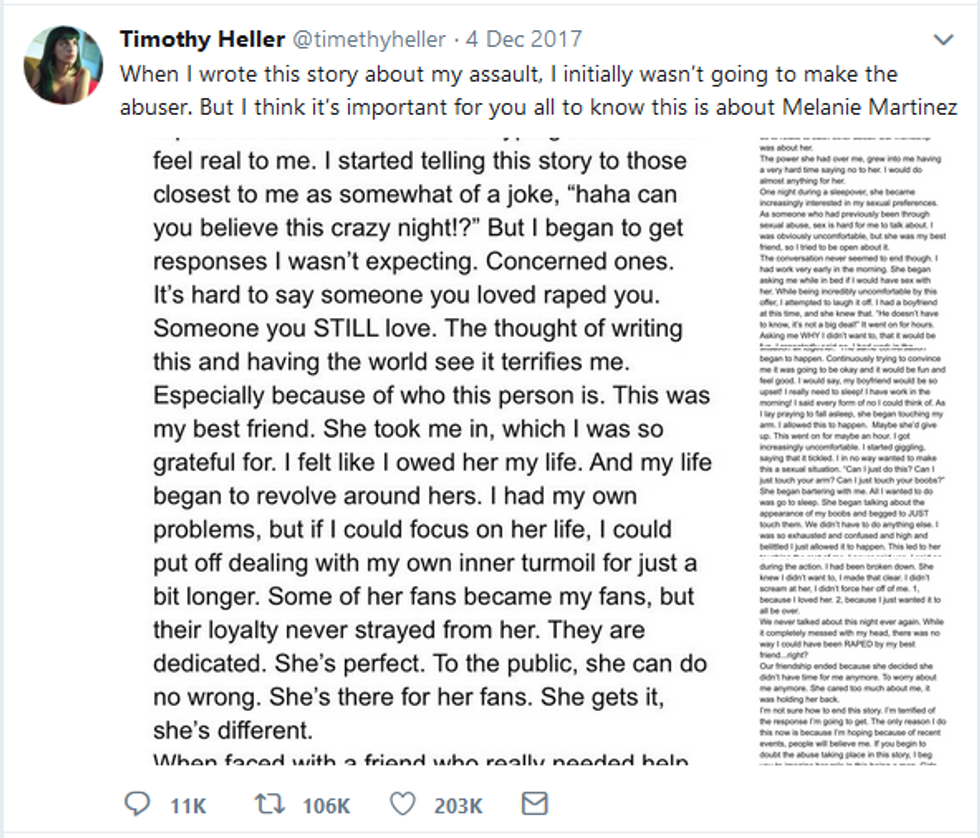This screenshot has width=980, height=838.
Task: Expand the tweet options chevron menu
Action: [943, 40]
